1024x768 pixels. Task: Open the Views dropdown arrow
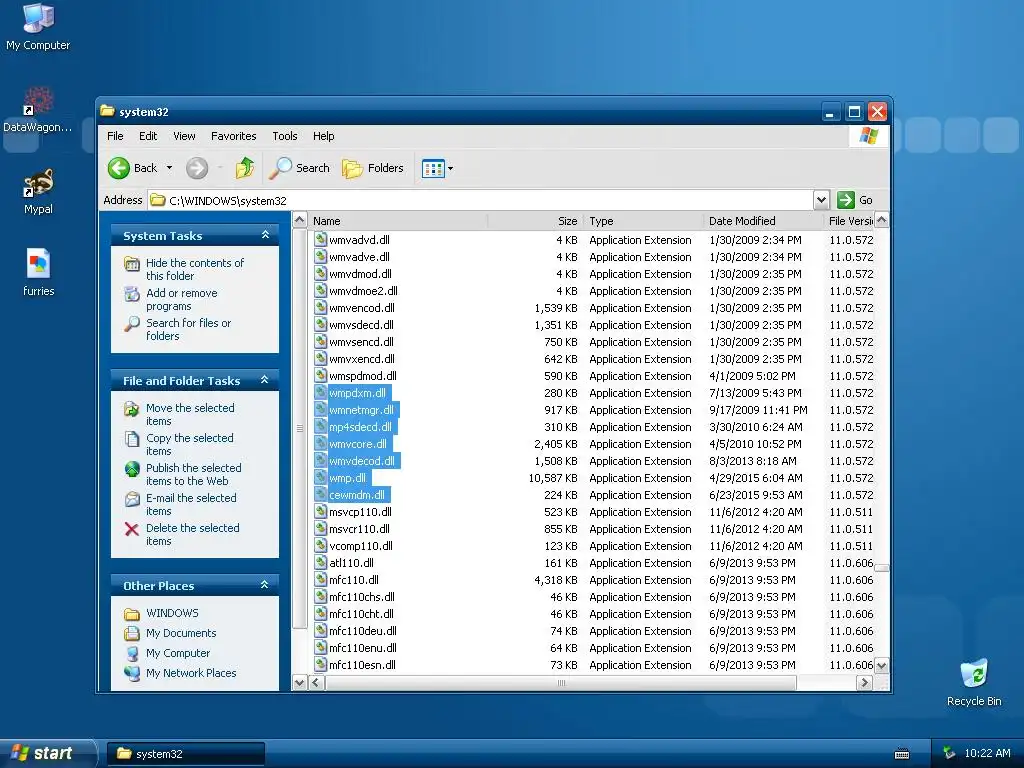451,168
